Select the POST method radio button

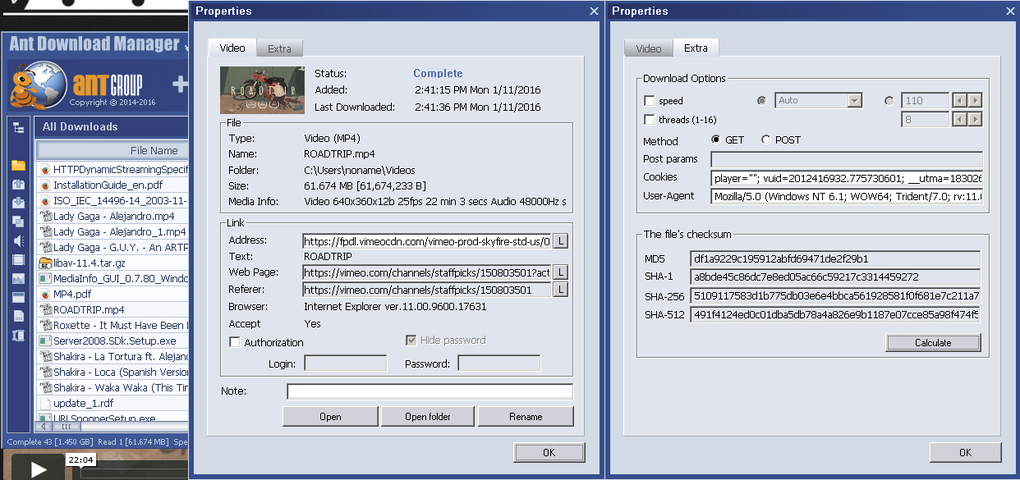[766, 140]
